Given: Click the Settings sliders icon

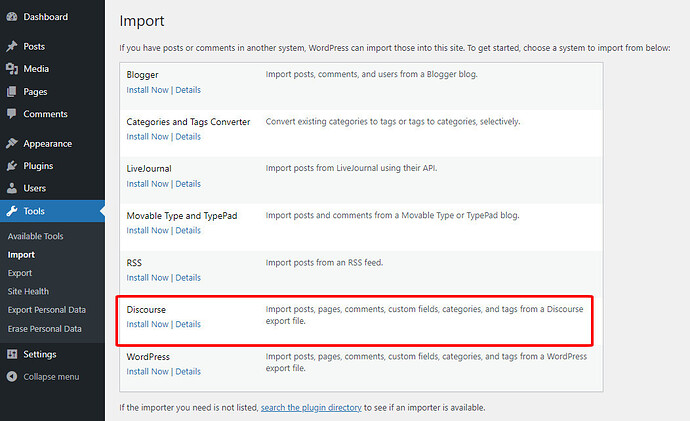Looking at the screenshot, I should tap(12, 354).
